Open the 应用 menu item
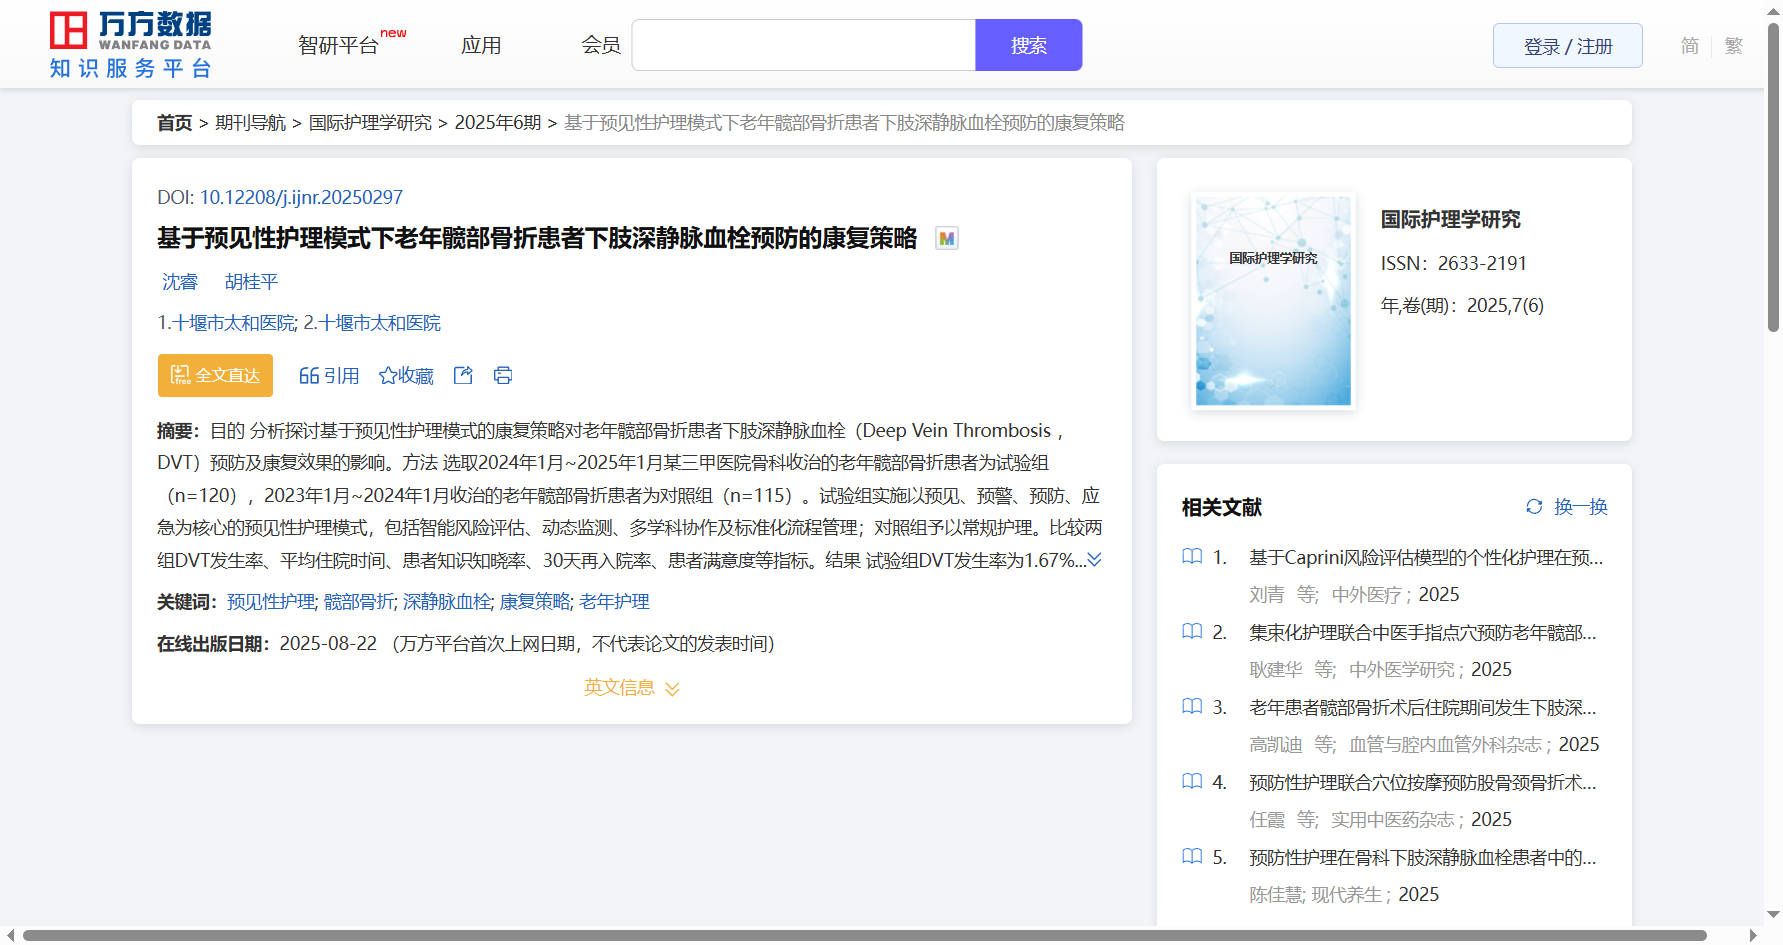The width and height of the screenshot is (1783, 945). pos(481,46)
